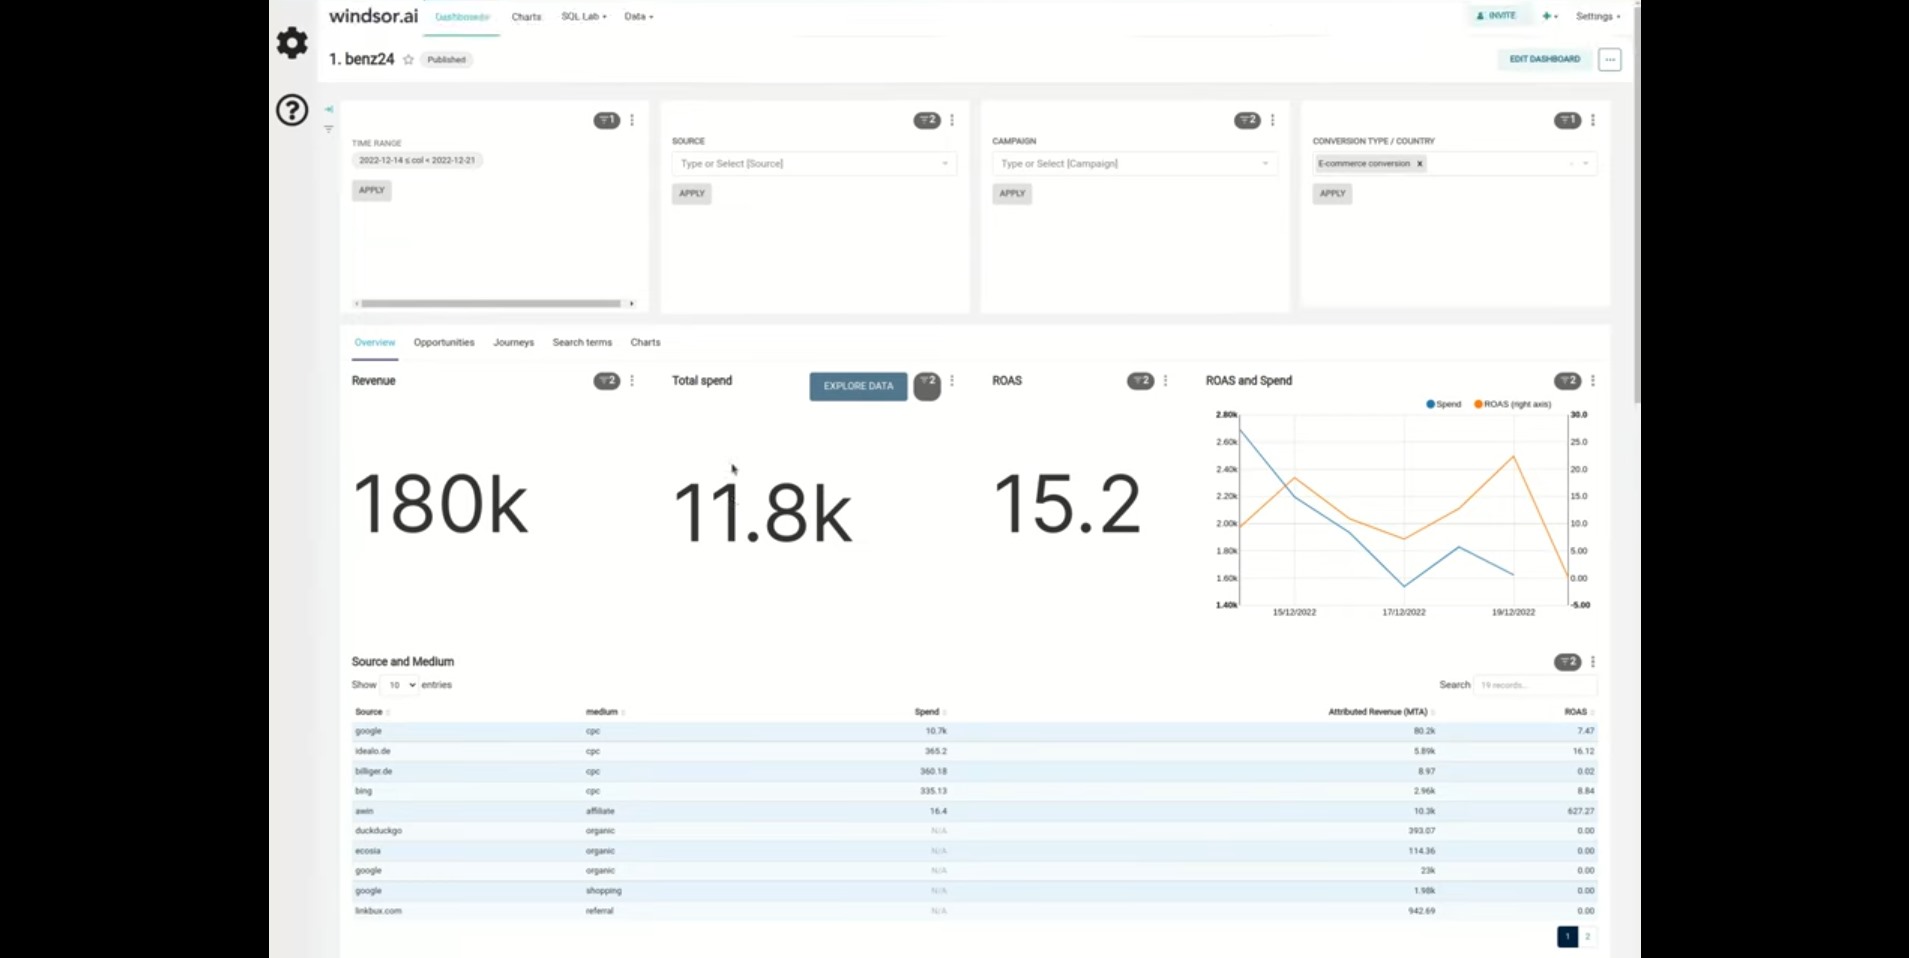Open the Campaign select dropdown
The width and height of the screenshot is (1909, 958).
tap(1134, 164)
